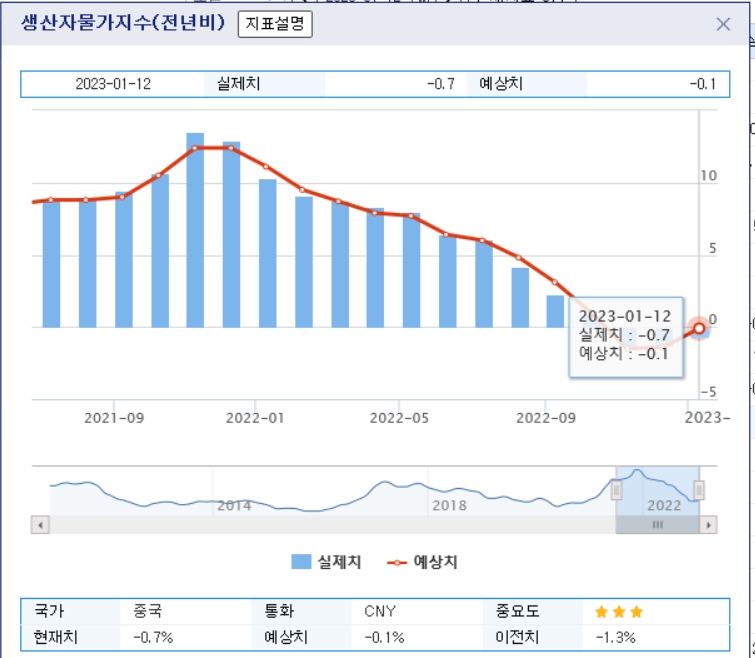Toggle the 실제치 series in the legend
Screen dimensions: 755x658
[x=326, y=562]
